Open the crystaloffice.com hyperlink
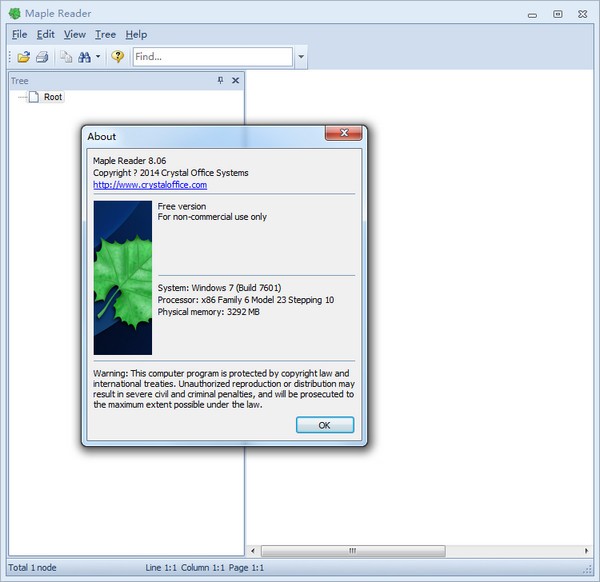Image resolution: width=600 pixels, height=582 pixels. (x=150, y=185)
